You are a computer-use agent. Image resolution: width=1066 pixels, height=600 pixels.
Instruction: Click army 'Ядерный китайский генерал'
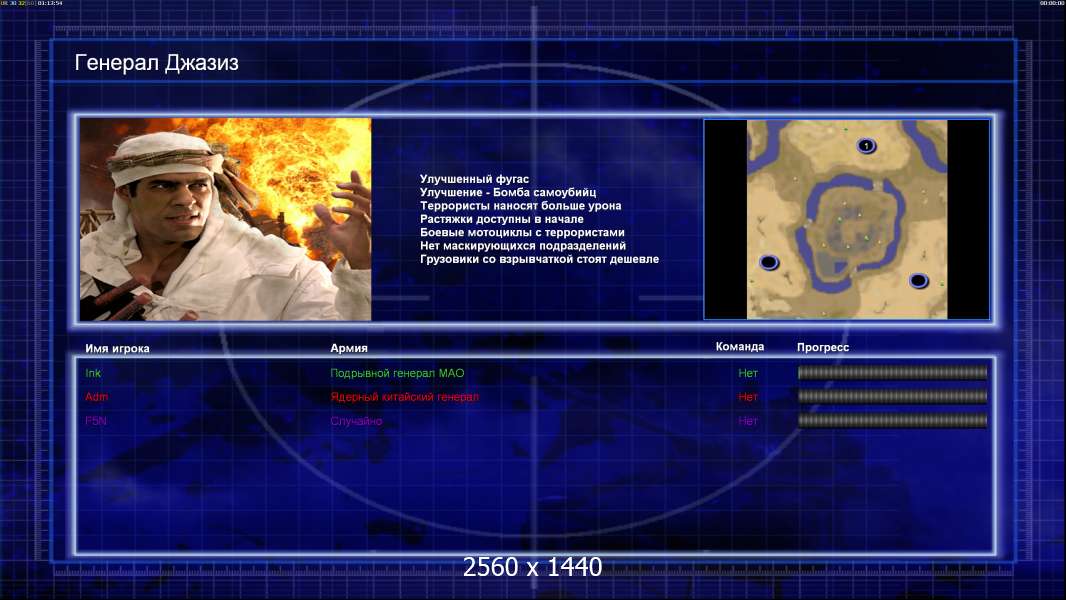[x=405, y=397]
